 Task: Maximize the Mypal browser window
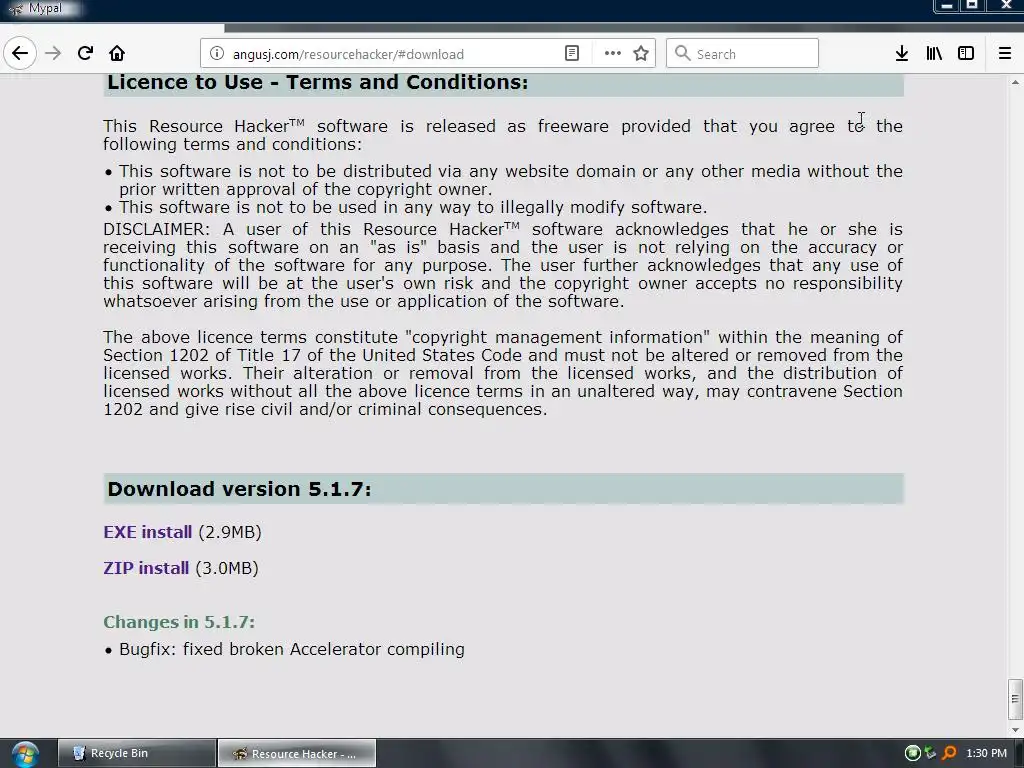coord(972,5)
